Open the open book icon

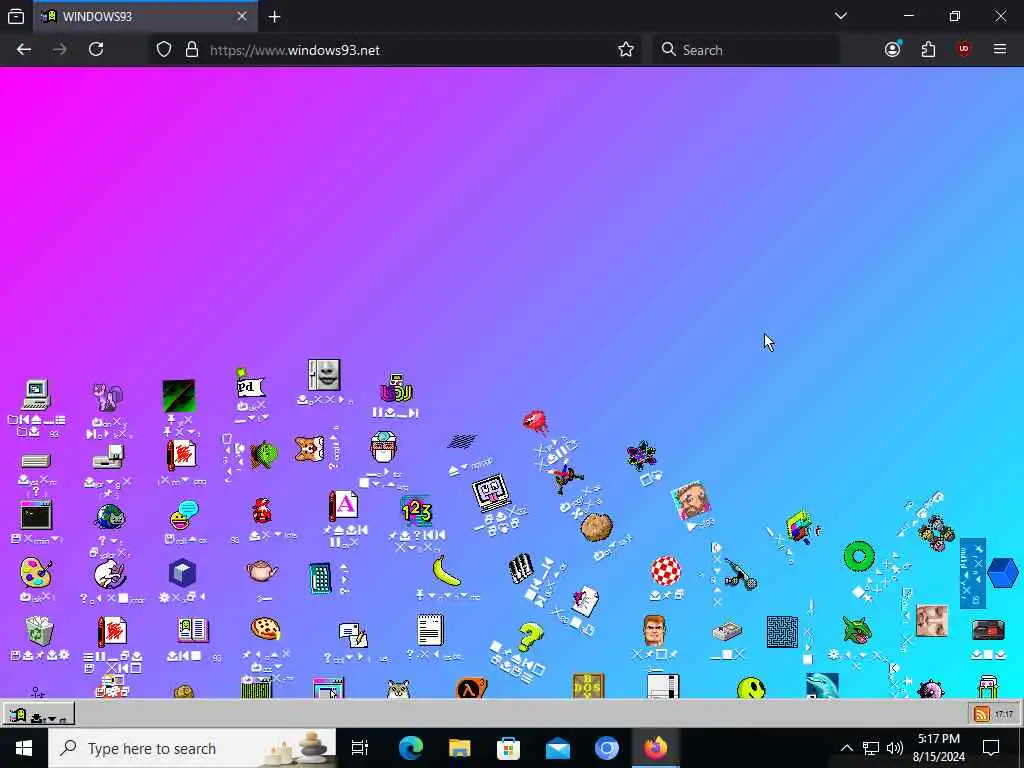click(193, 631)
